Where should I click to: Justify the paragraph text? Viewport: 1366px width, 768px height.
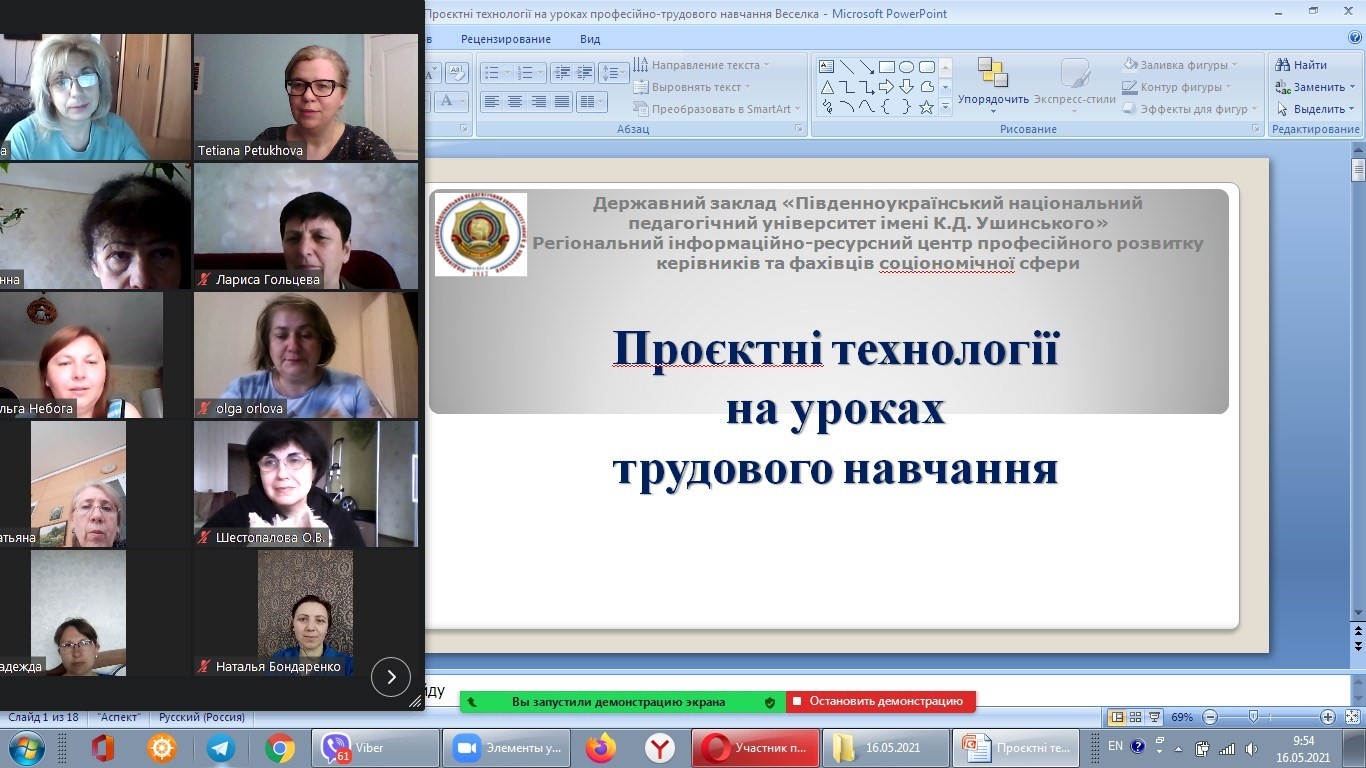562,102
